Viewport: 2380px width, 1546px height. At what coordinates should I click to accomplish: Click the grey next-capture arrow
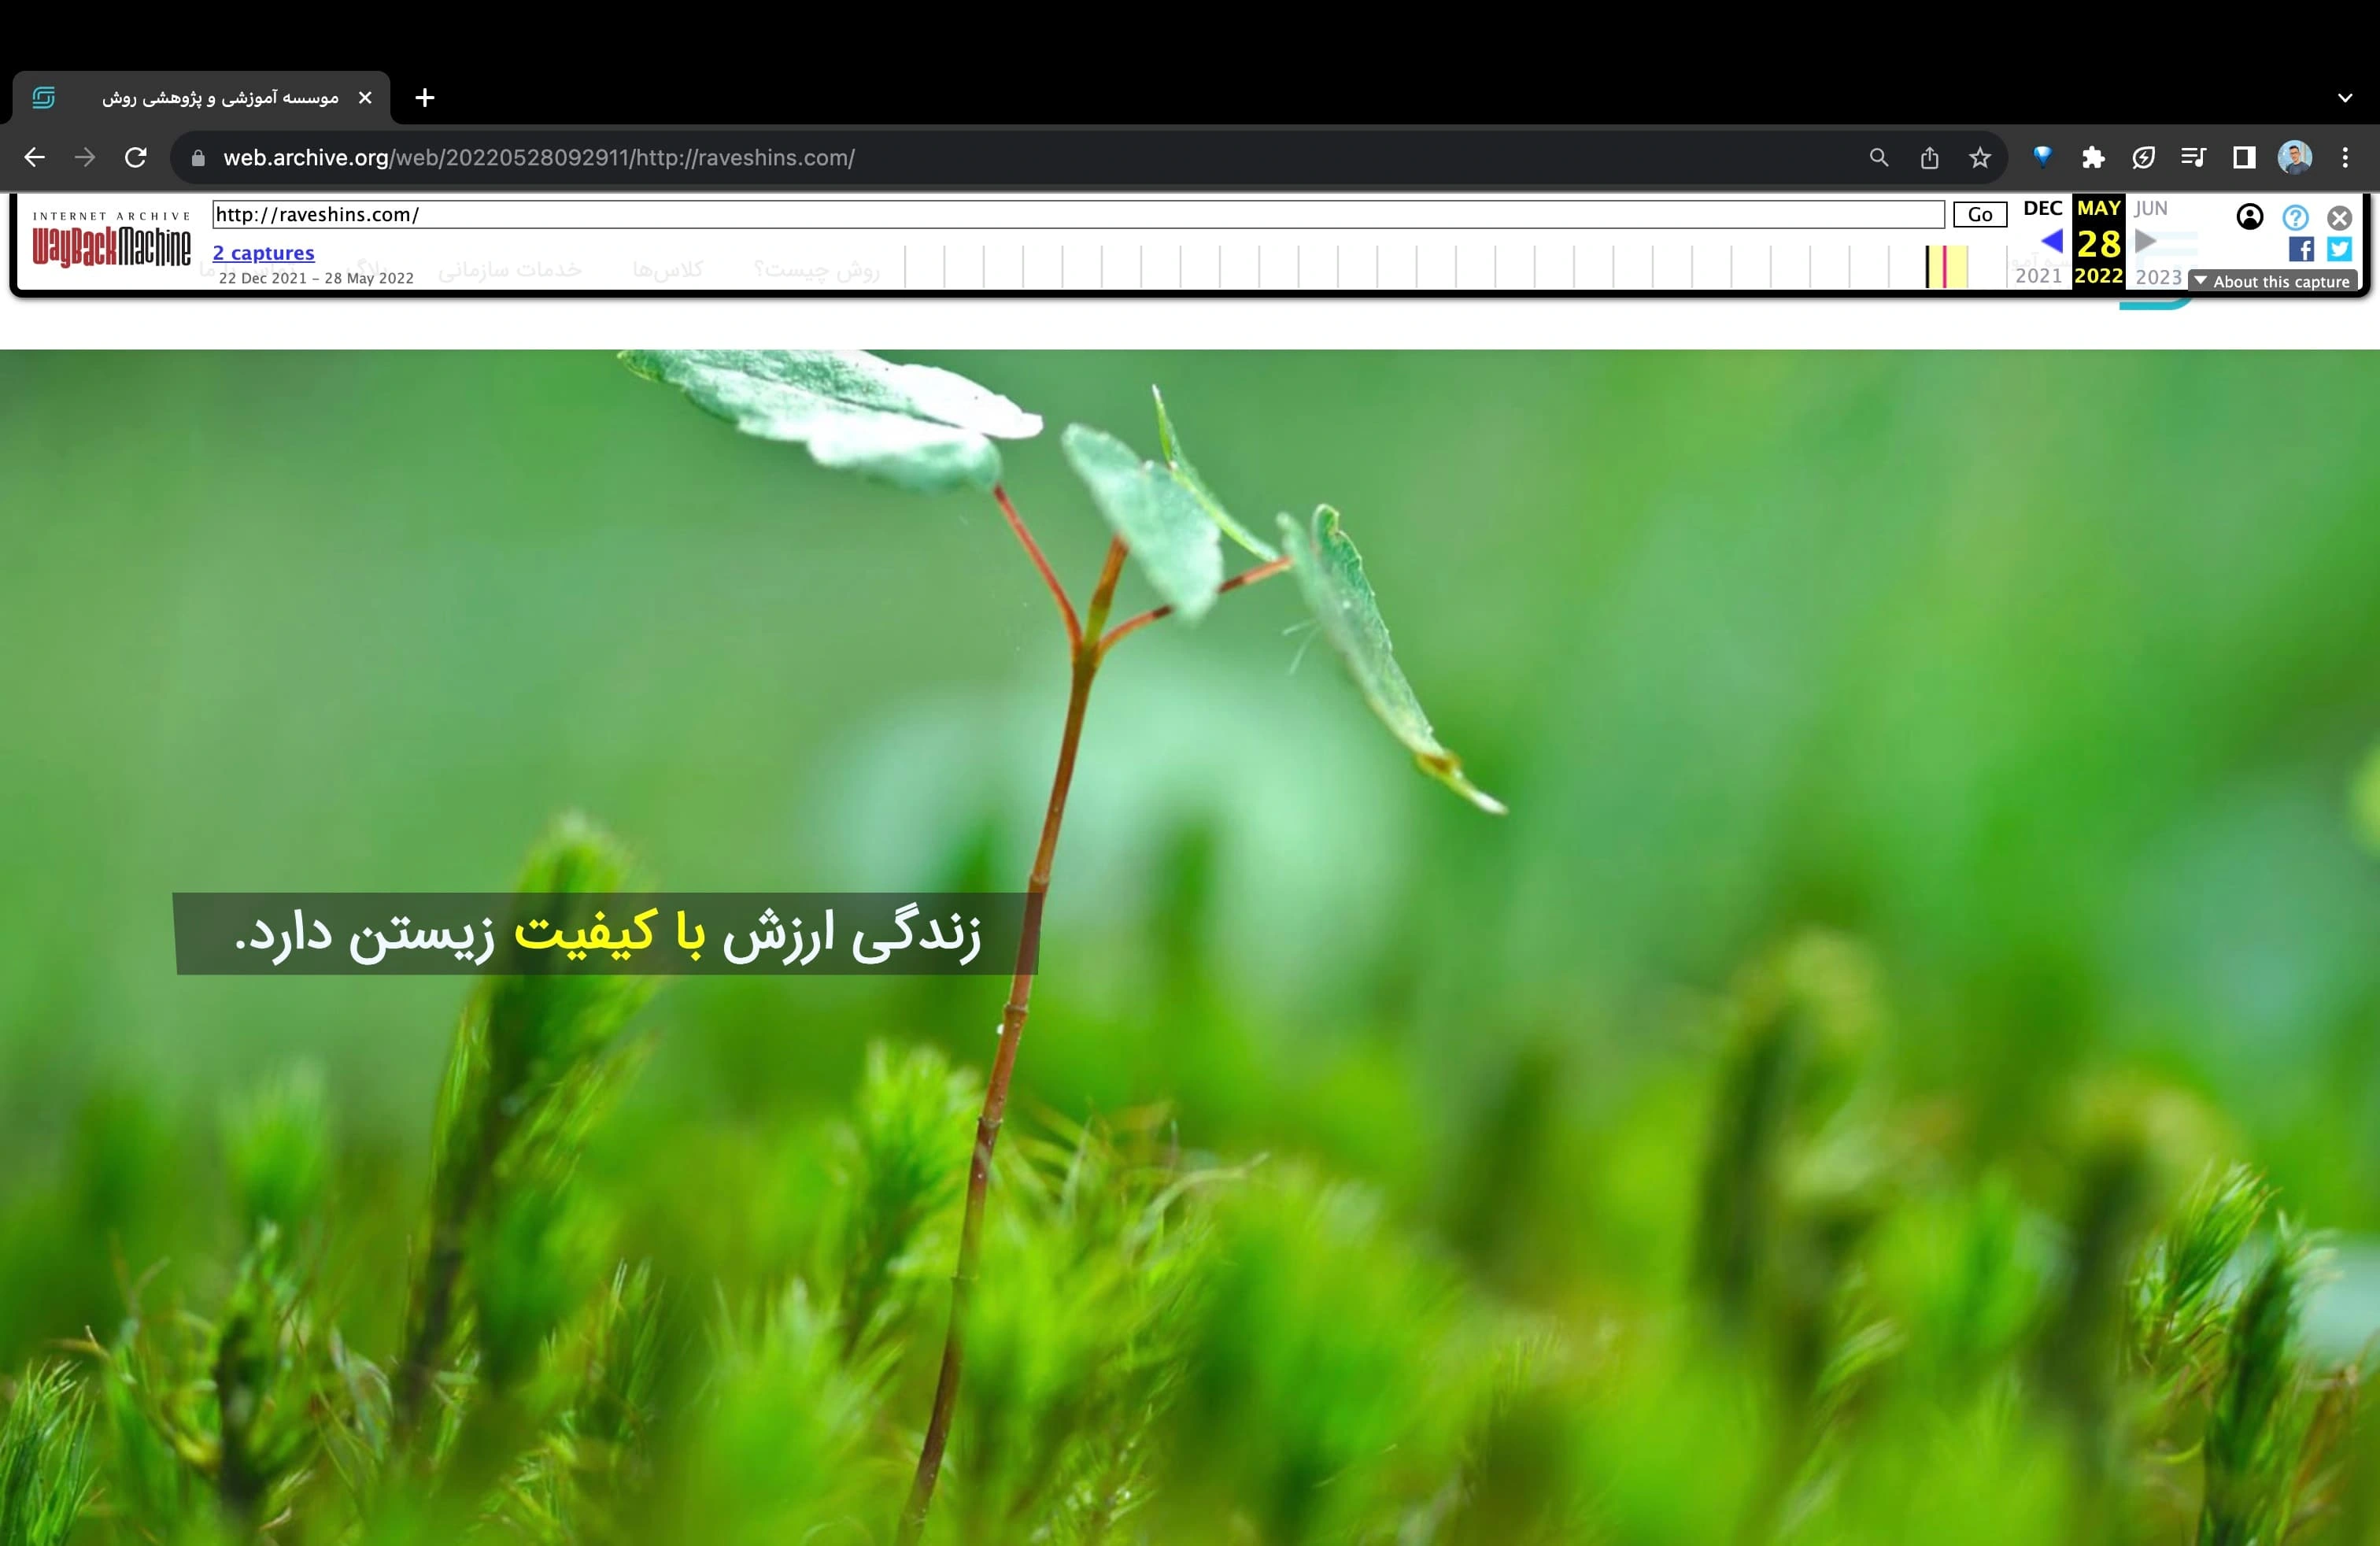(2145, 241)
